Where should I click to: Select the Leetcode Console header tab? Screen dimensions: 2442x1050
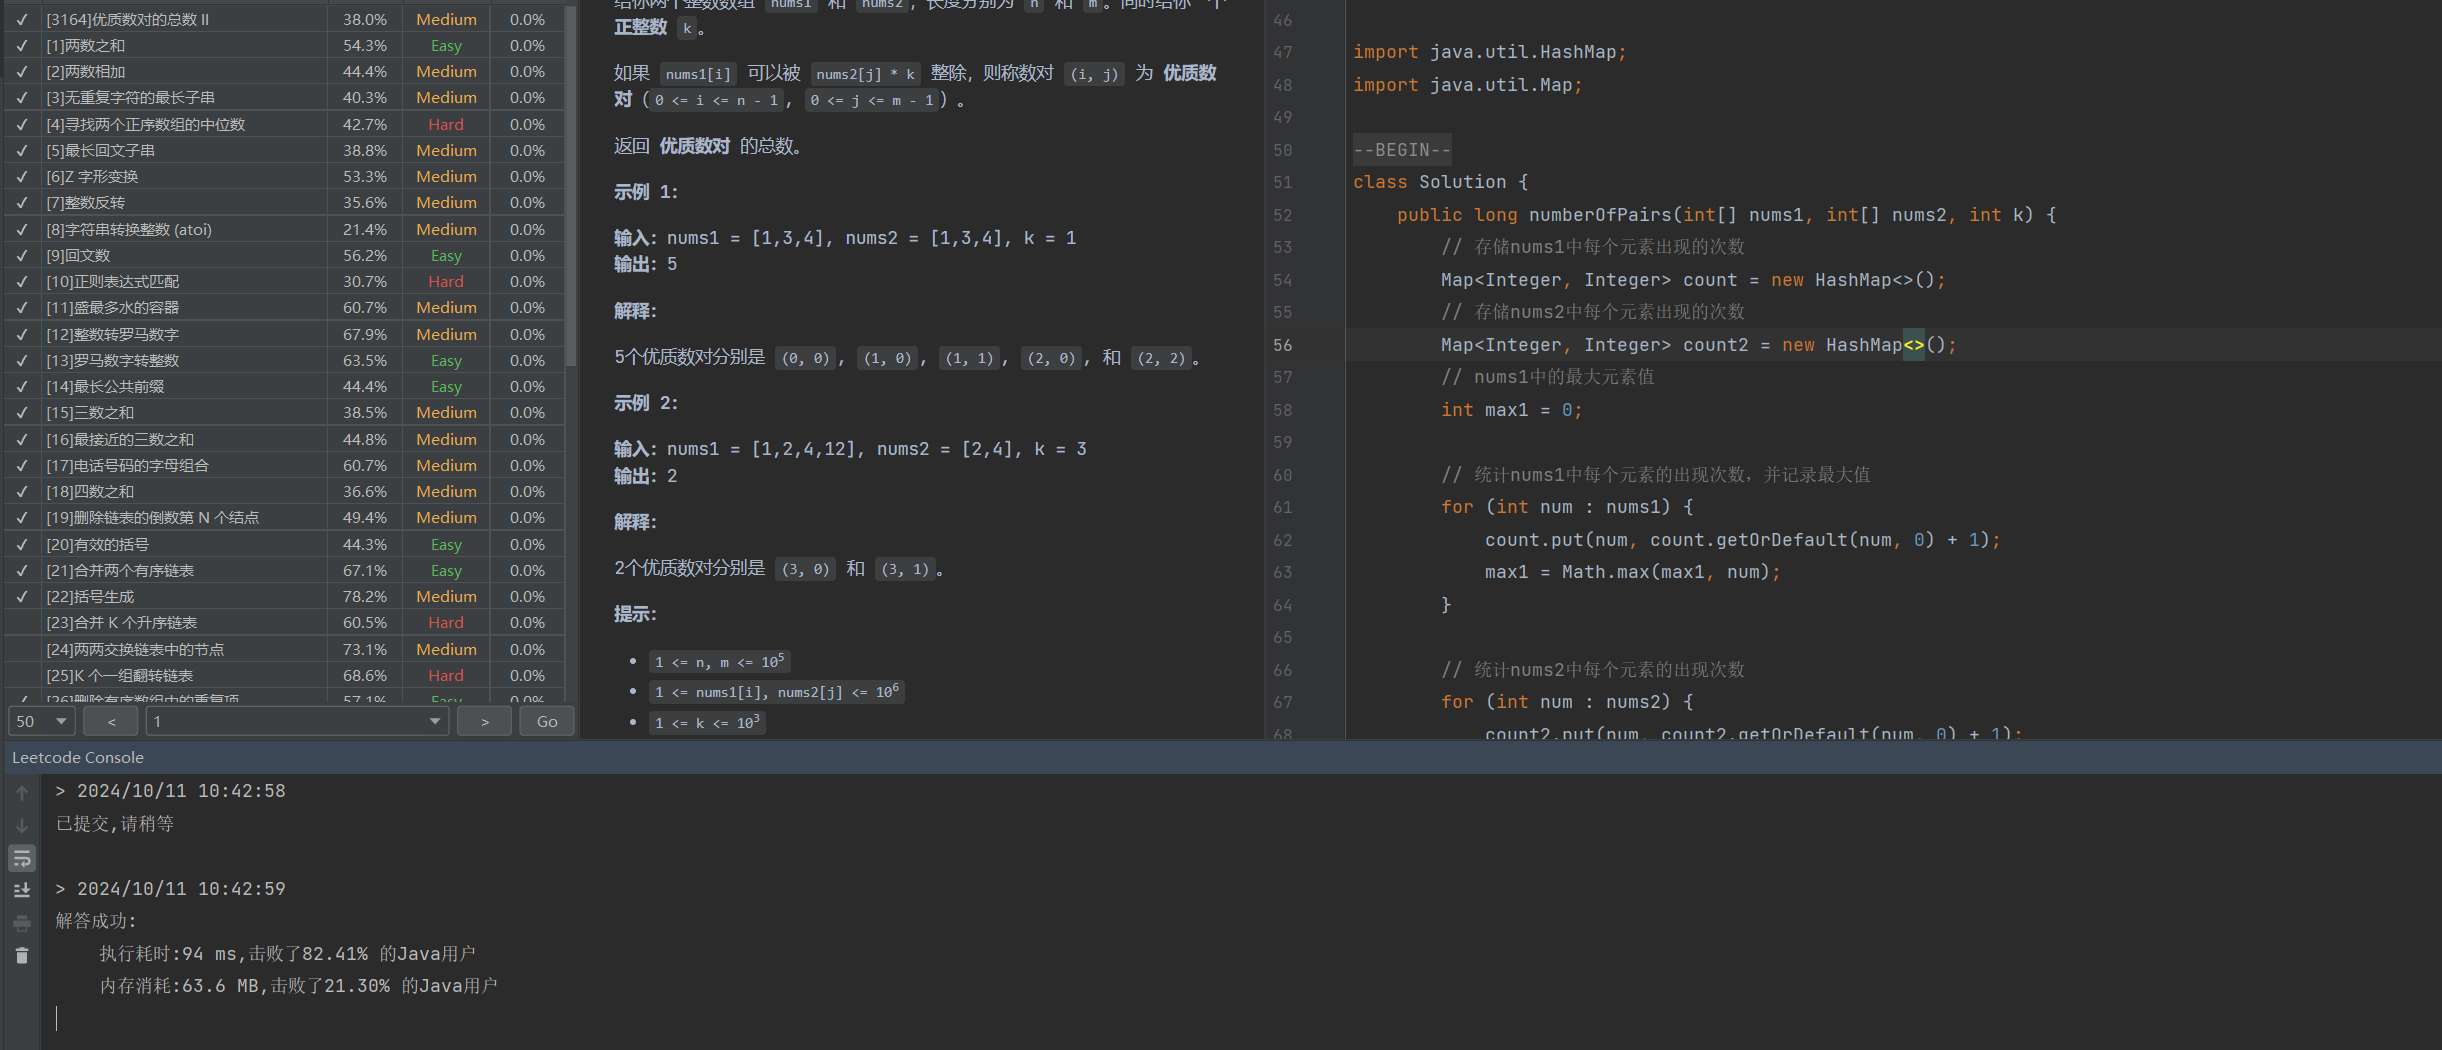pos(78,758)
